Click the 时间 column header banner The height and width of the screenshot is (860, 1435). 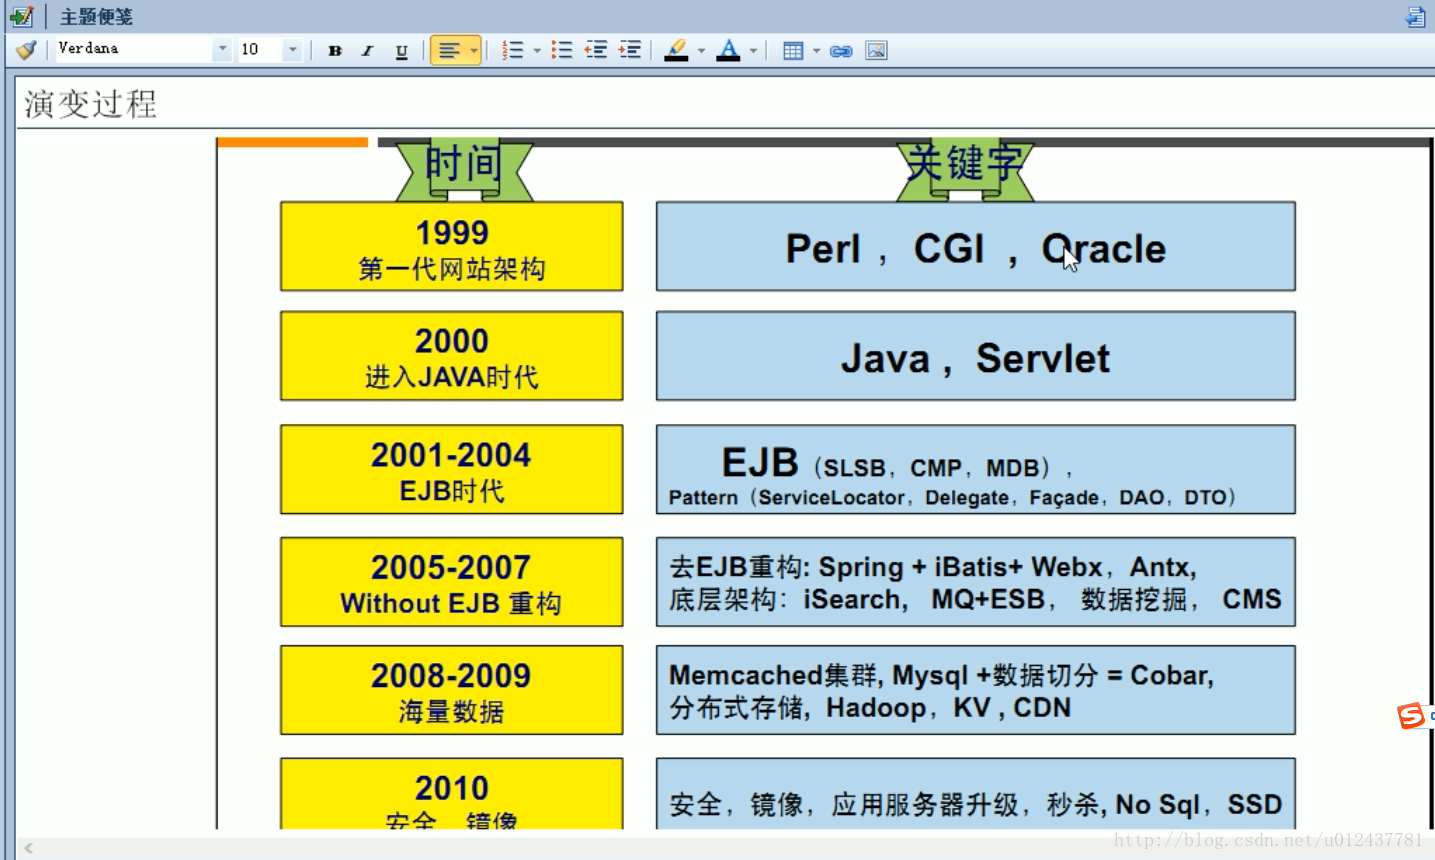pos(464,168)
